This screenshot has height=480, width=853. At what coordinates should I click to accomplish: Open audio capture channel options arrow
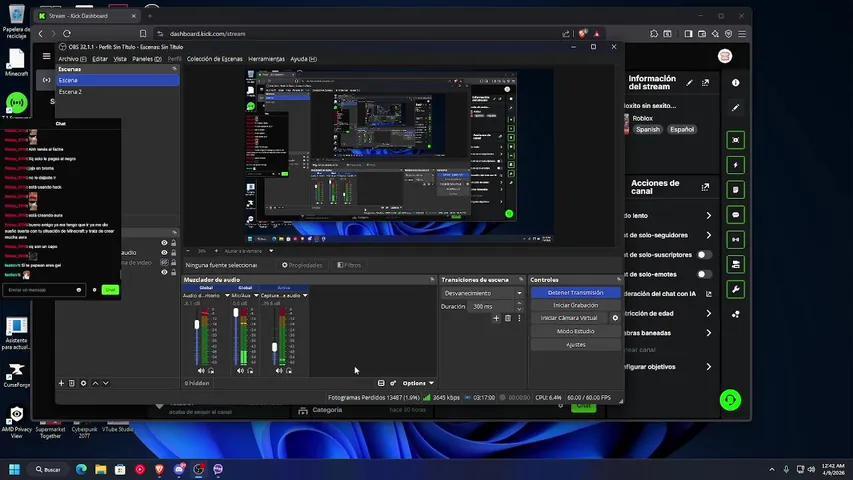point(305,296)
